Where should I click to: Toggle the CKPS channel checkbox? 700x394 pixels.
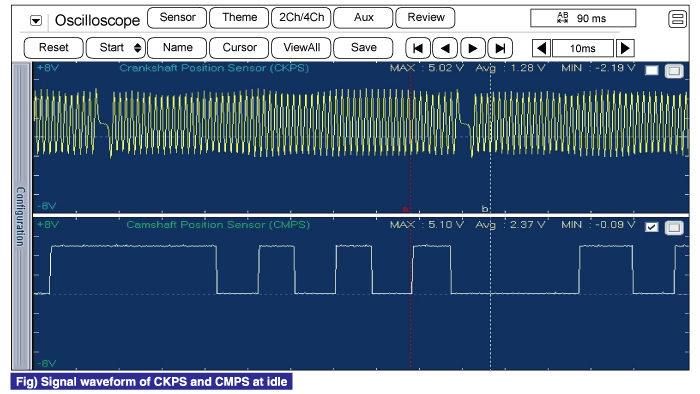[651, 71]
